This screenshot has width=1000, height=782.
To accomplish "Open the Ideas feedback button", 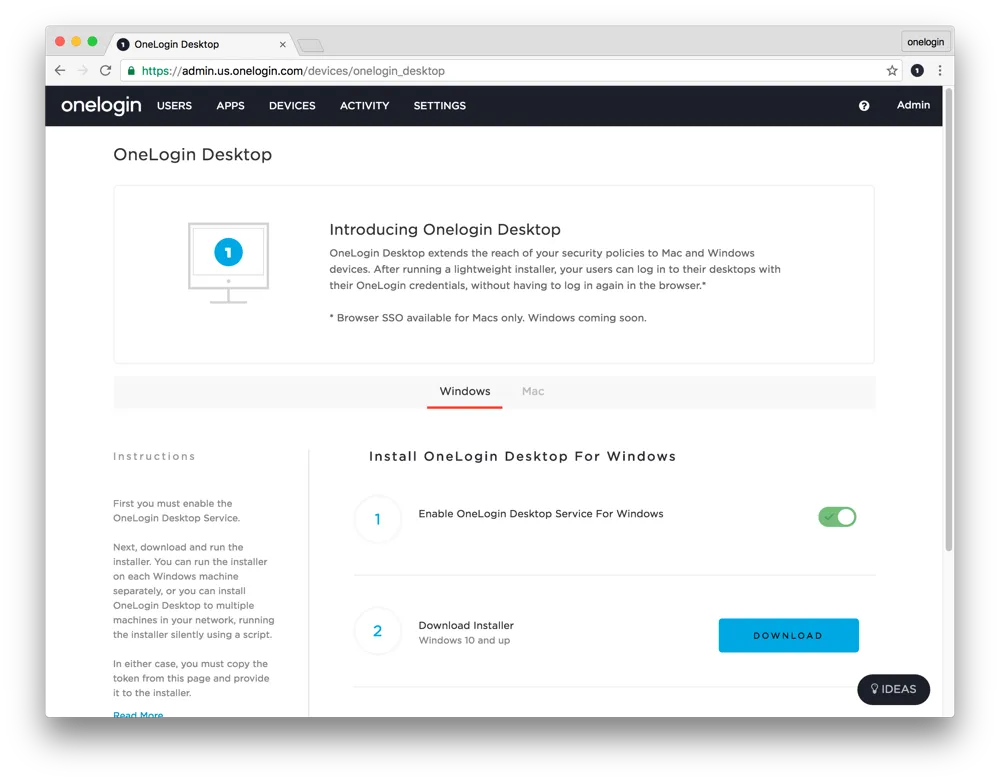I will [893, 689].
